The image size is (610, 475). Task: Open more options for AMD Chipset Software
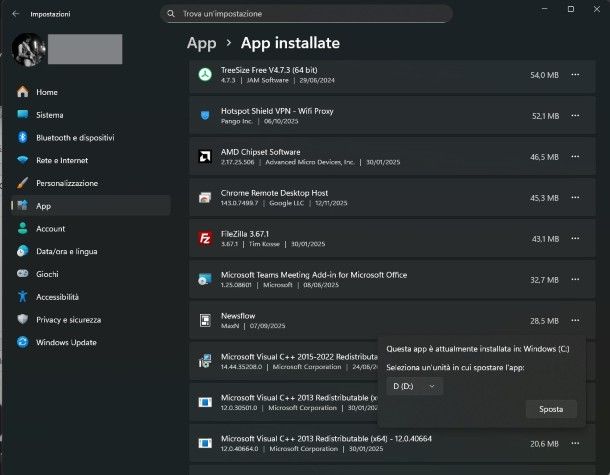(575, 156)
